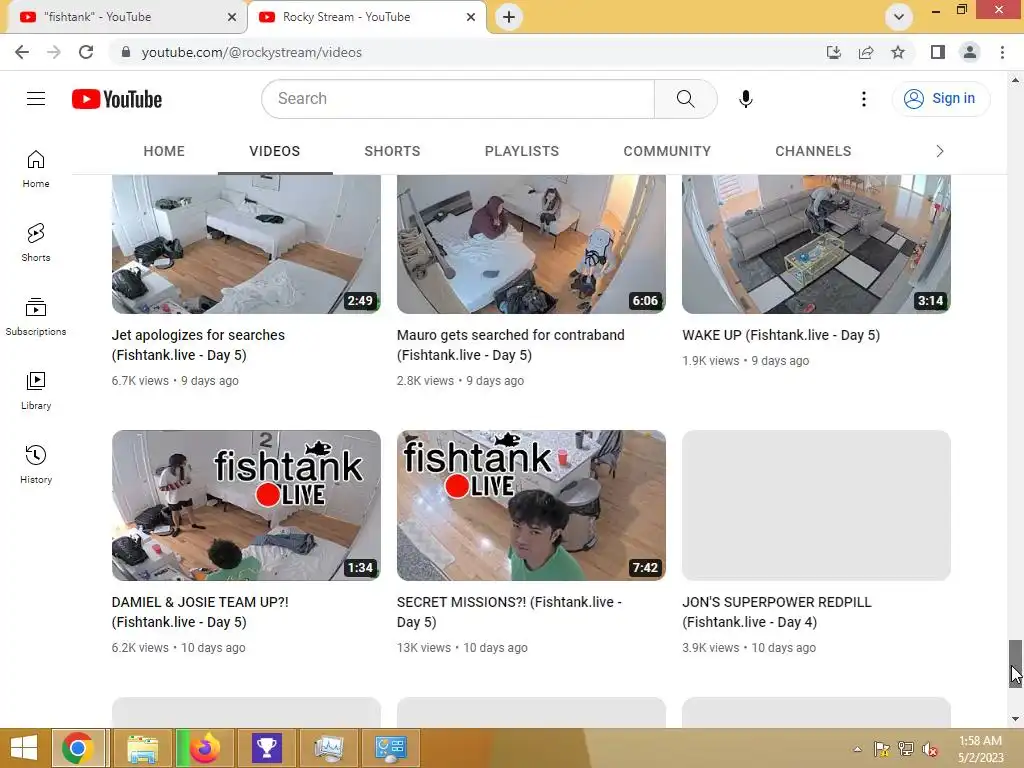Click title "Mauro gets searched for contraband"

[x=511, y=345]
